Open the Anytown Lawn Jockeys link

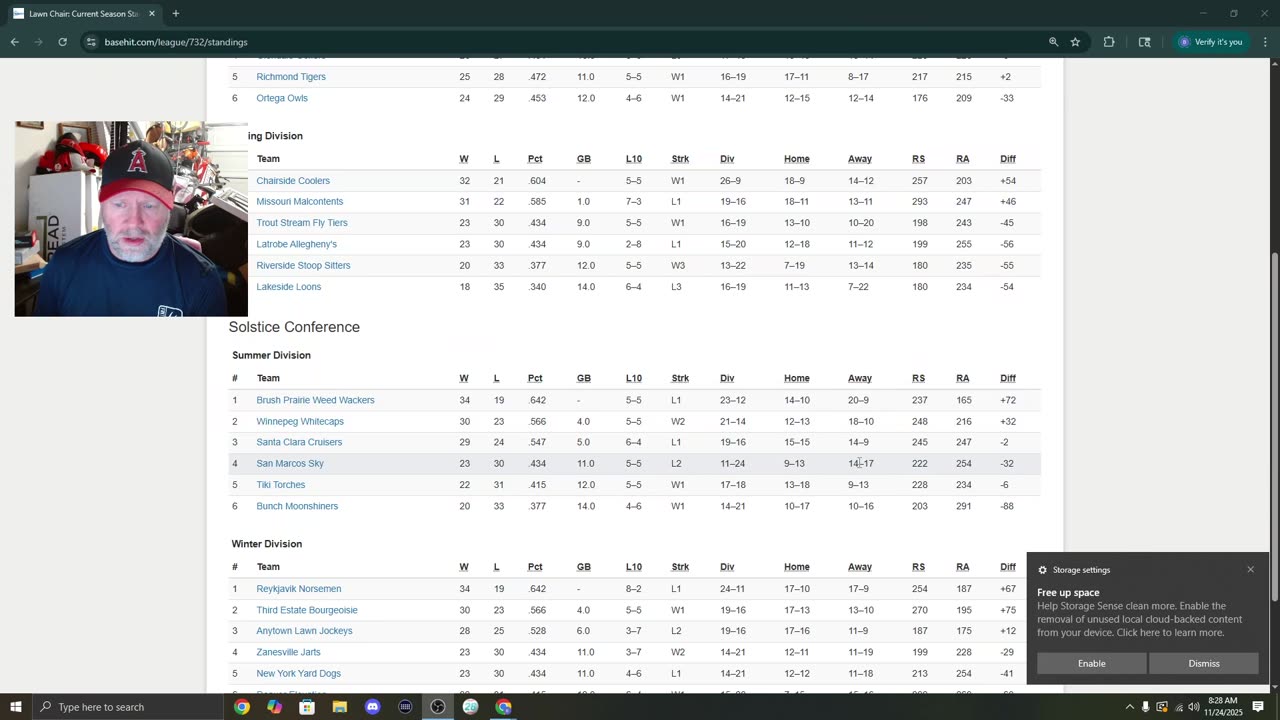[304, 631]
